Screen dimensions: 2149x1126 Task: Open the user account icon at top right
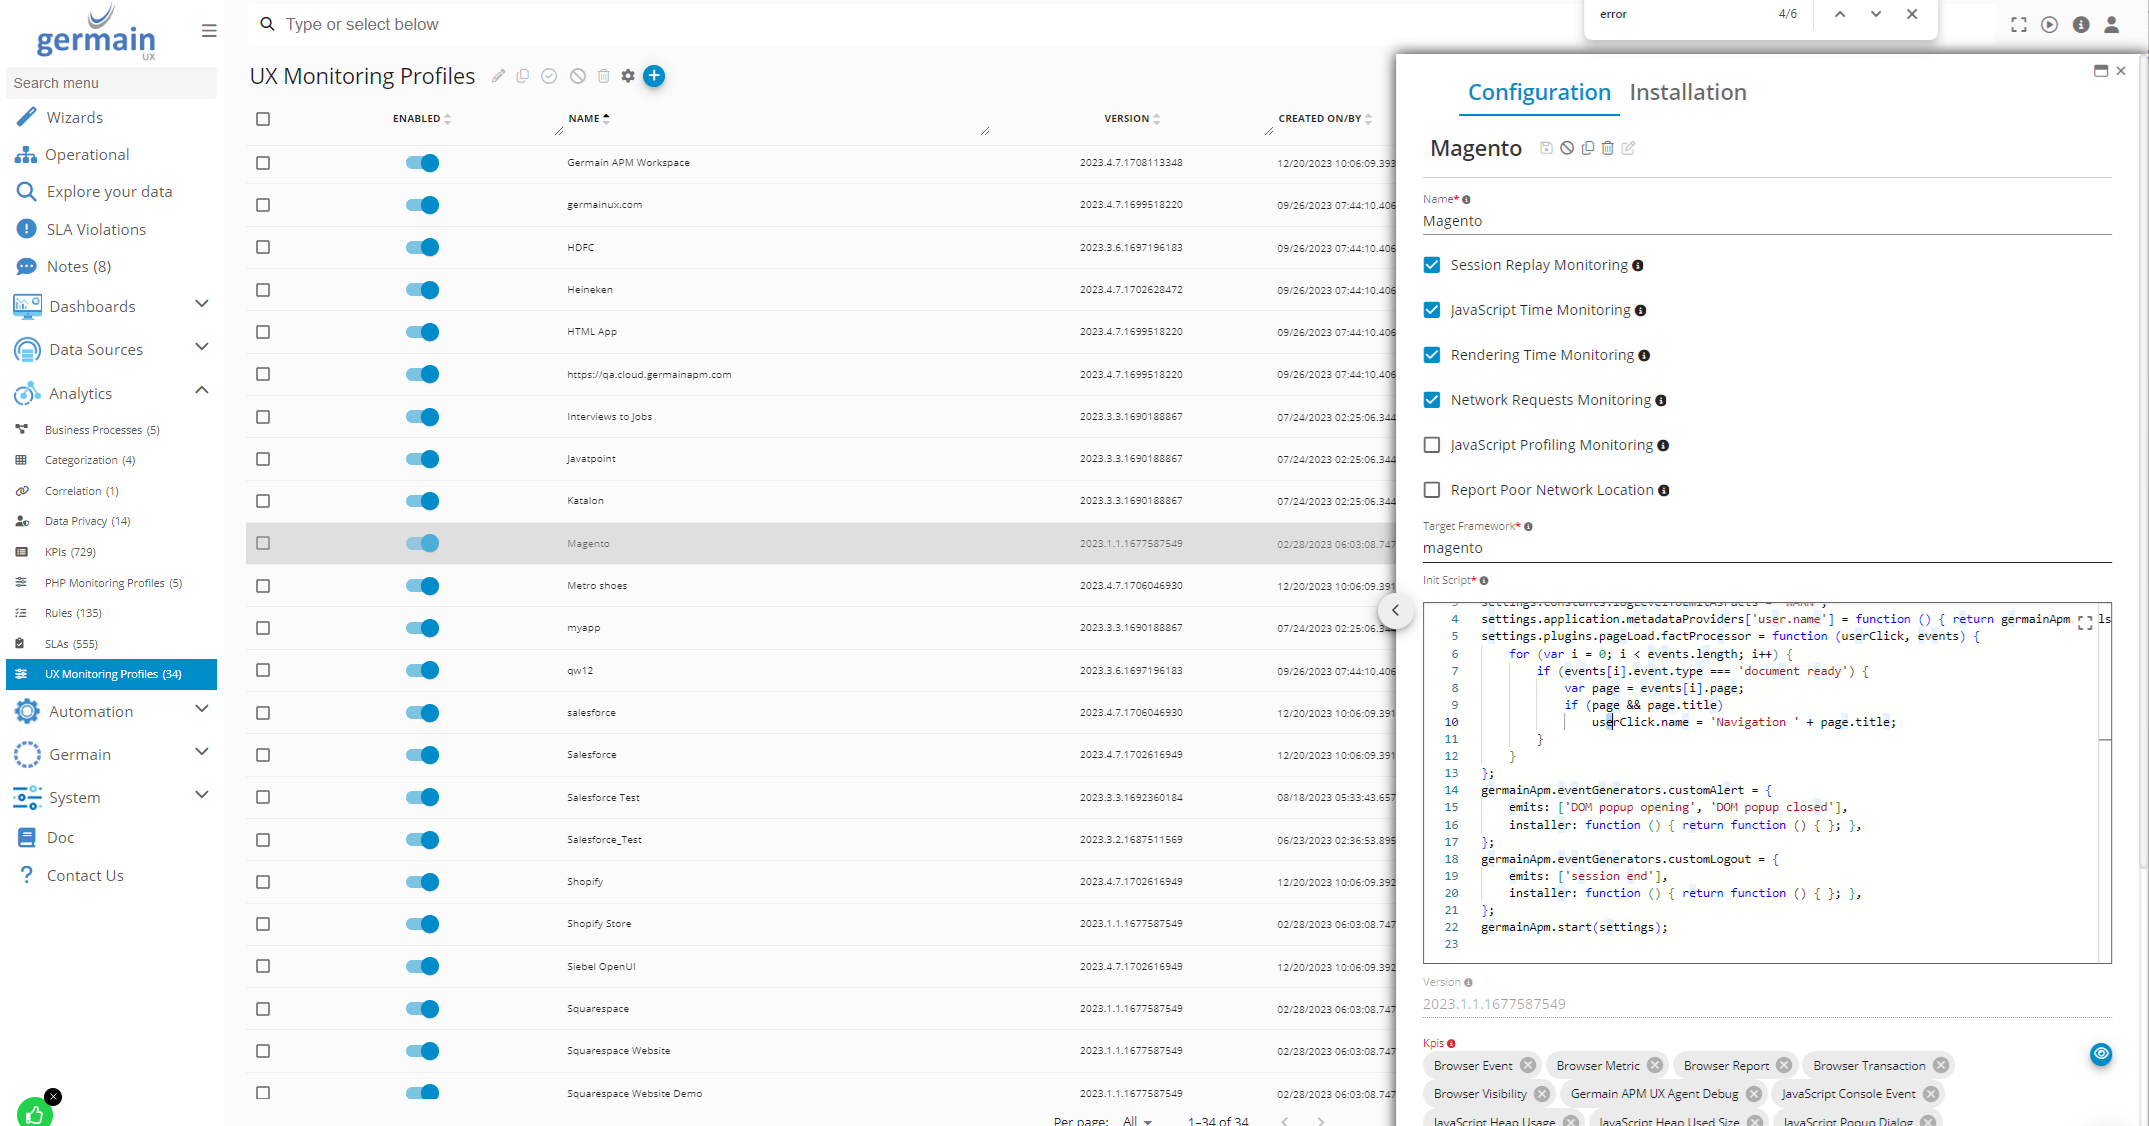coord(2112,24)
